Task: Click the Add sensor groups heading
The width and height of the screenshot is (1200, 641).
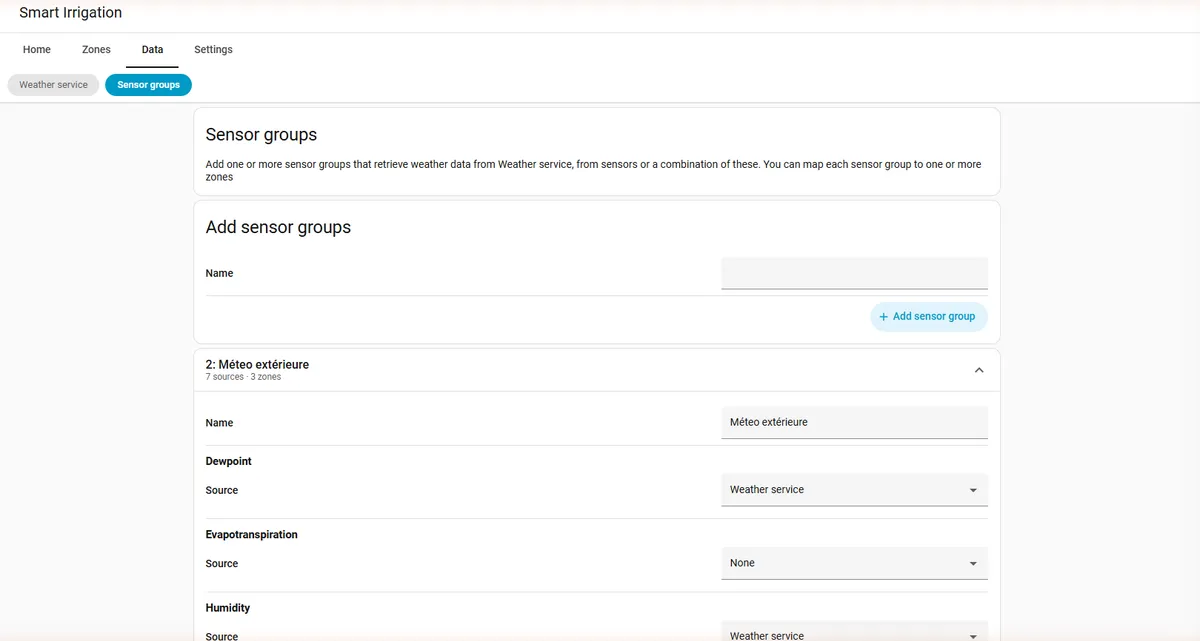Action: (x=278, y=227)
